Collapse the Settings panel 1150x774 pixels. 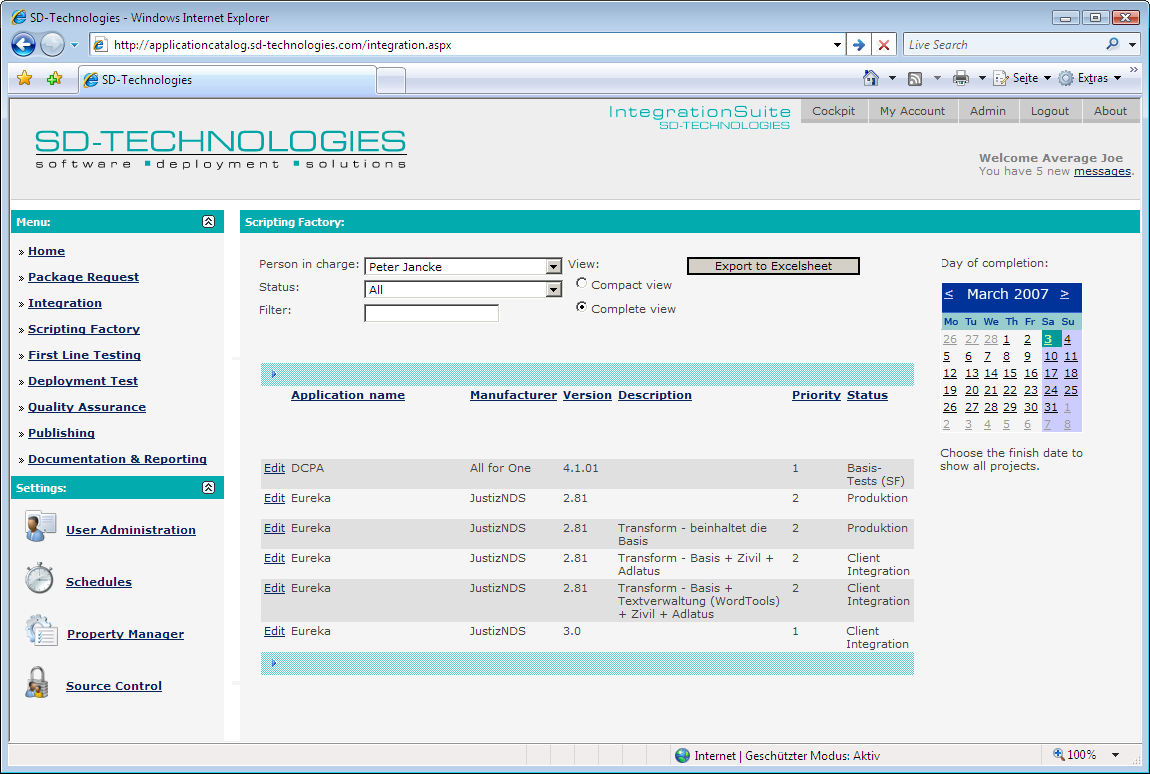tap(208, 488)
